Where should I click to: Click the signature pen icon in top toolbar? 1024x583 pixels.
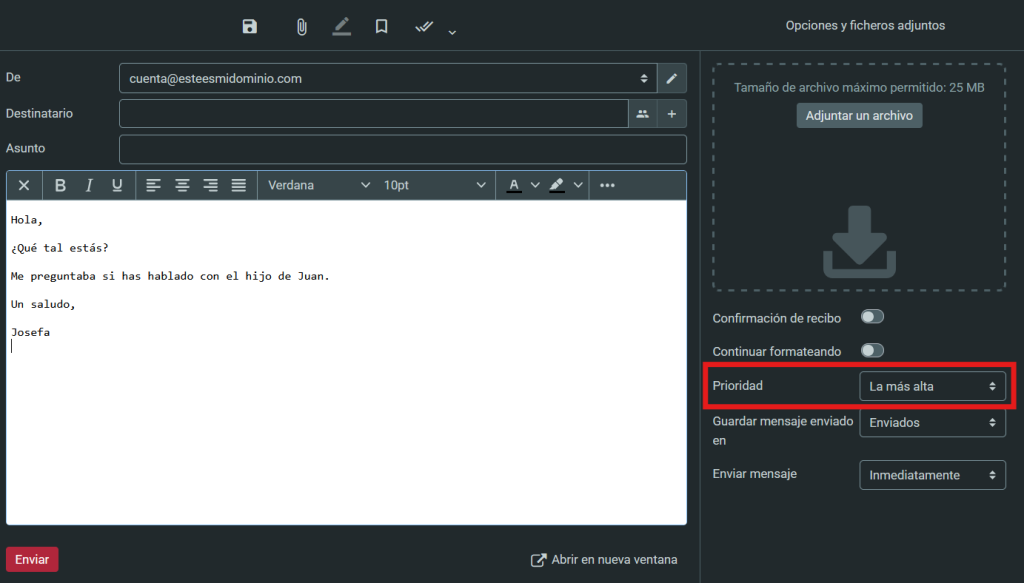(x=342, y=27)
